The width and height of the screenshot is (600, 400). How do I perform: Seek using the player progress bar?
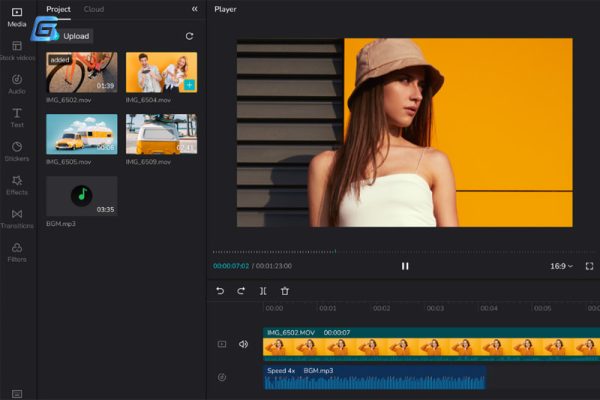[404, 251]
